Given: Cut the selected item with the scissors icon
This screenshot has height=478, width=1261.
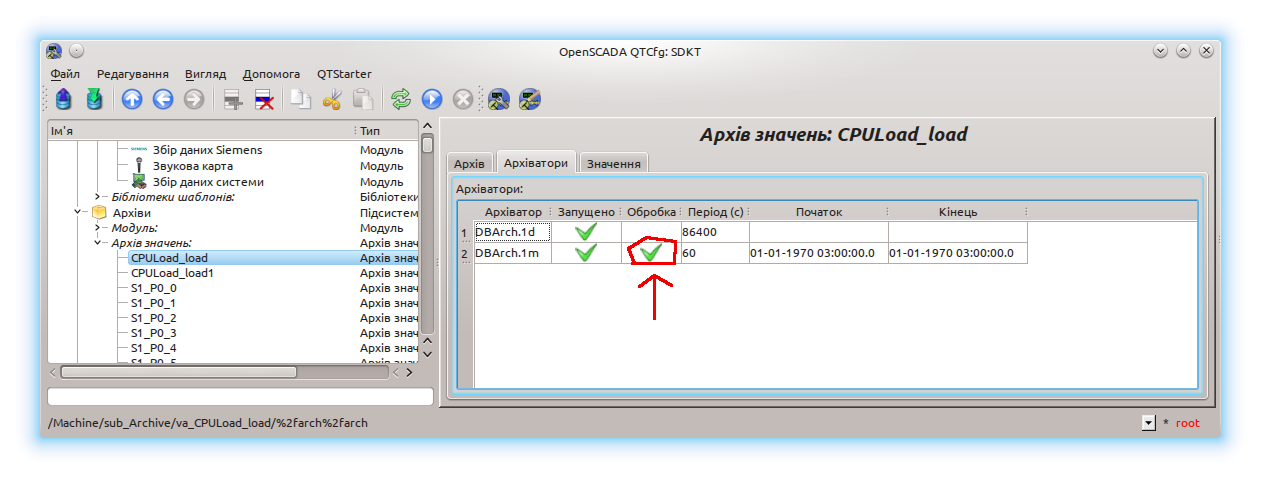Looking at the screenshot, I should coord(333,99).
